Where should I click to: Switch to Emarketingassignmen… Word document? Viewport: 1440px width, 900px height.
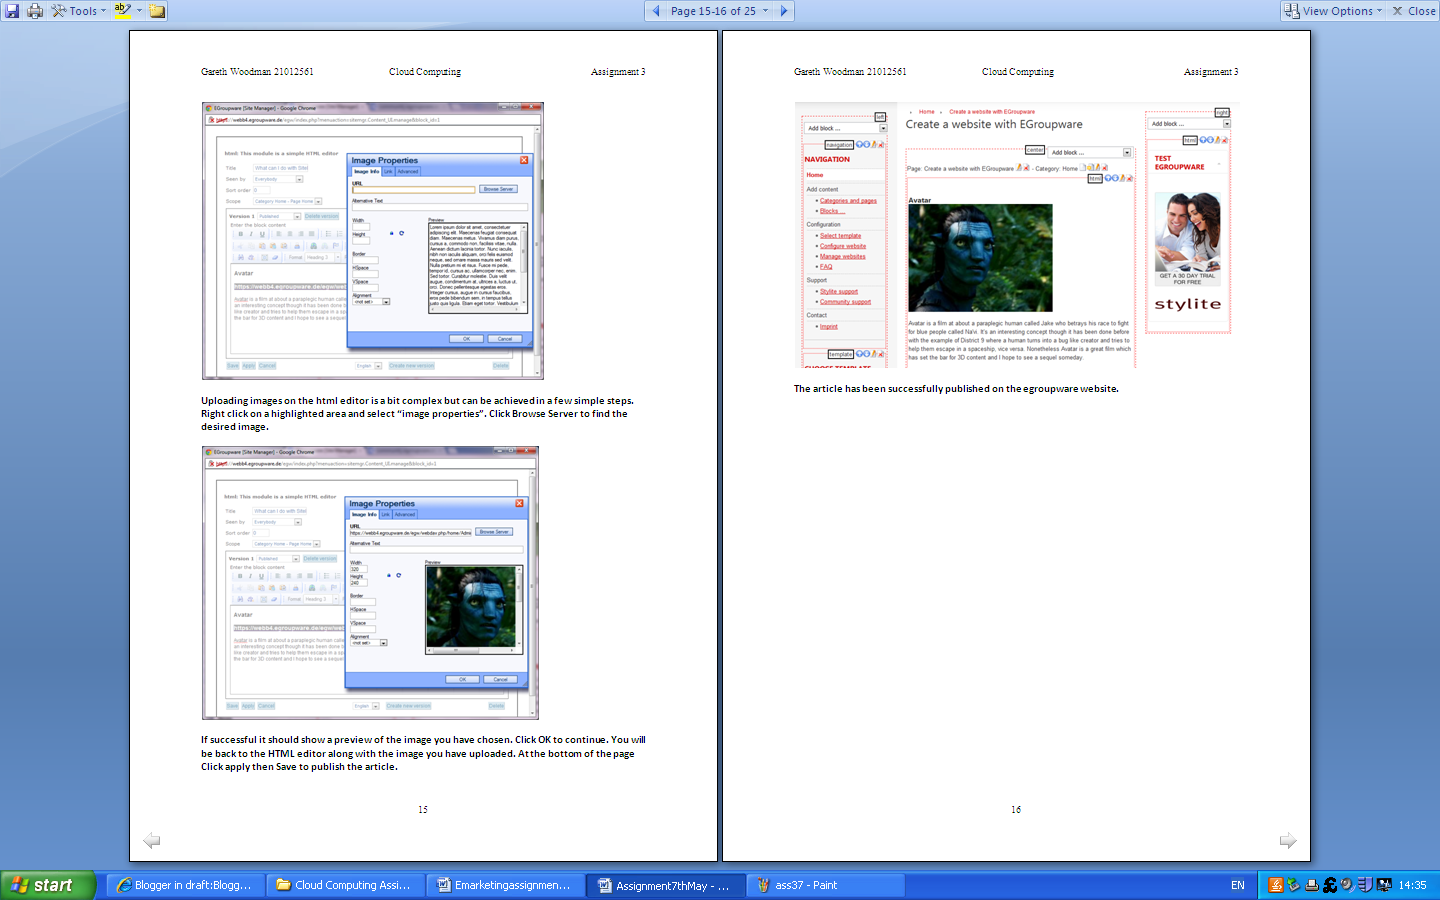[x=505, y=885]
